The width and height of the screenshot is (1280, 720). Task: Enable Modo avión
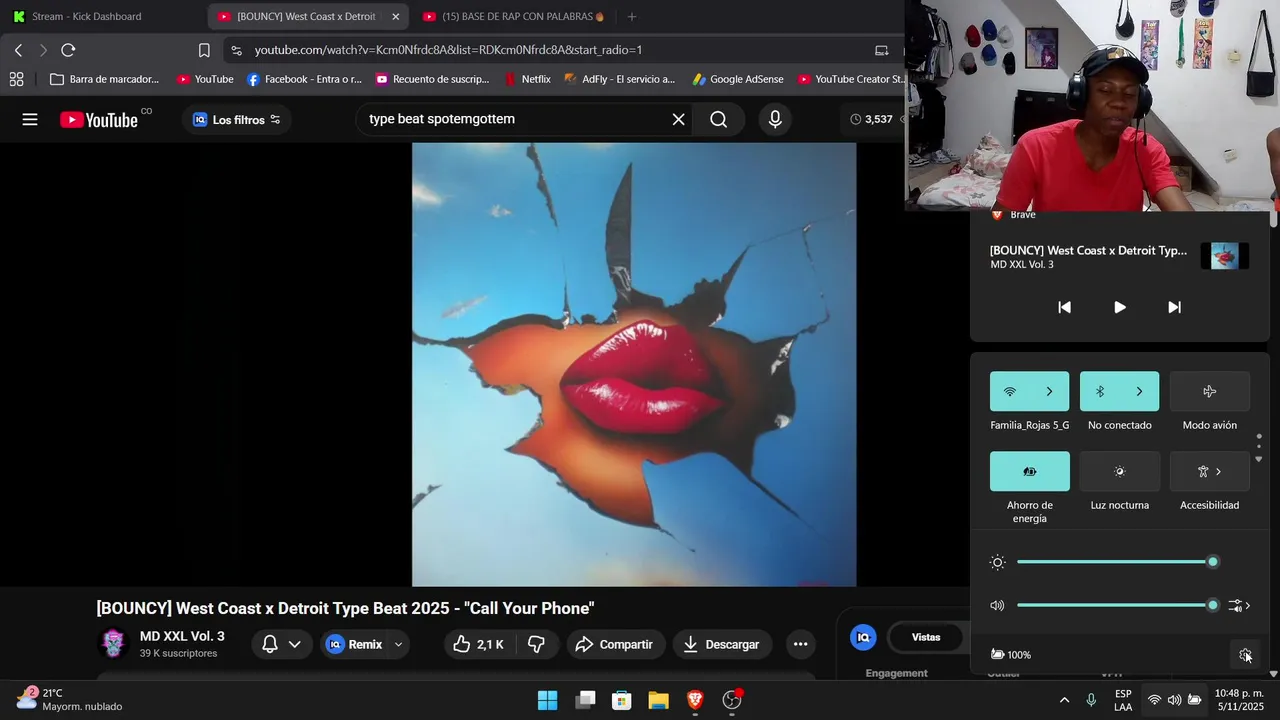click(1209, 391)
